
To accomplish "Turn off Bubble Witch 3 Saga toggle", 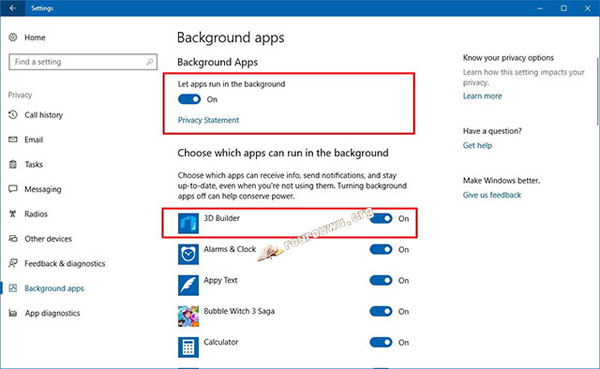I will point(381,312).
